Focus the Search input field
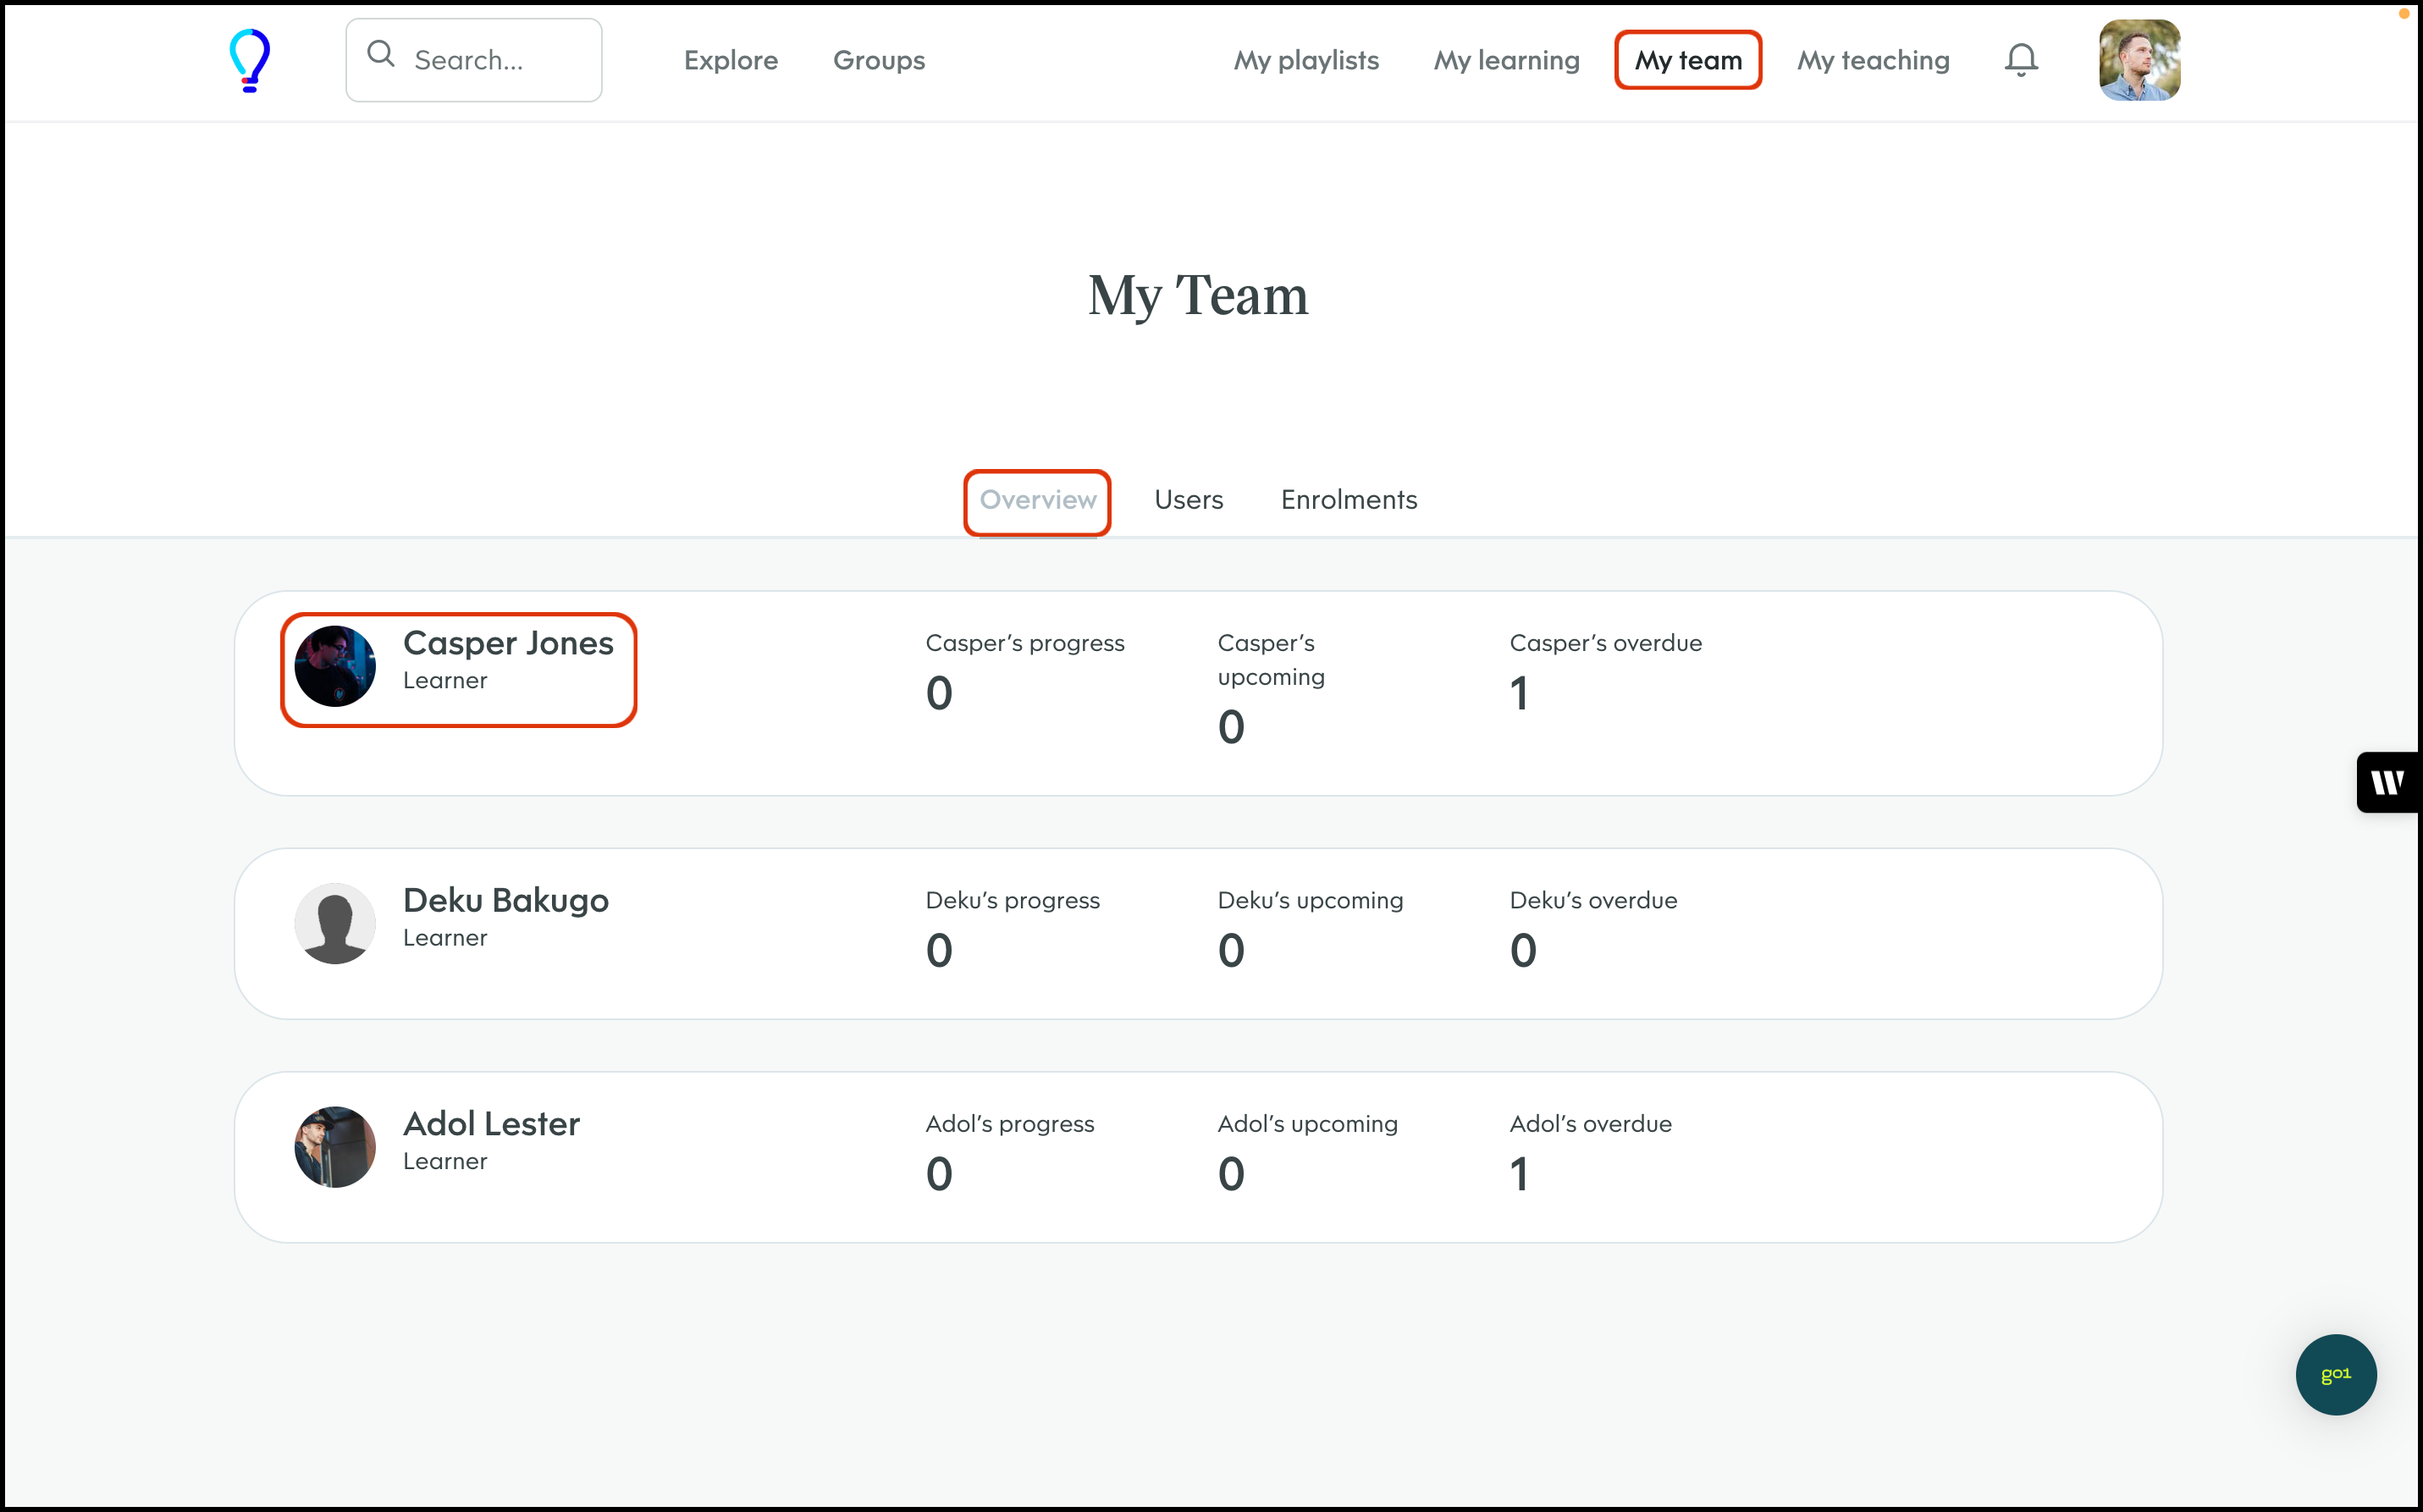This screenshot has width=2423, height=1512. click(x=474, y=60)
